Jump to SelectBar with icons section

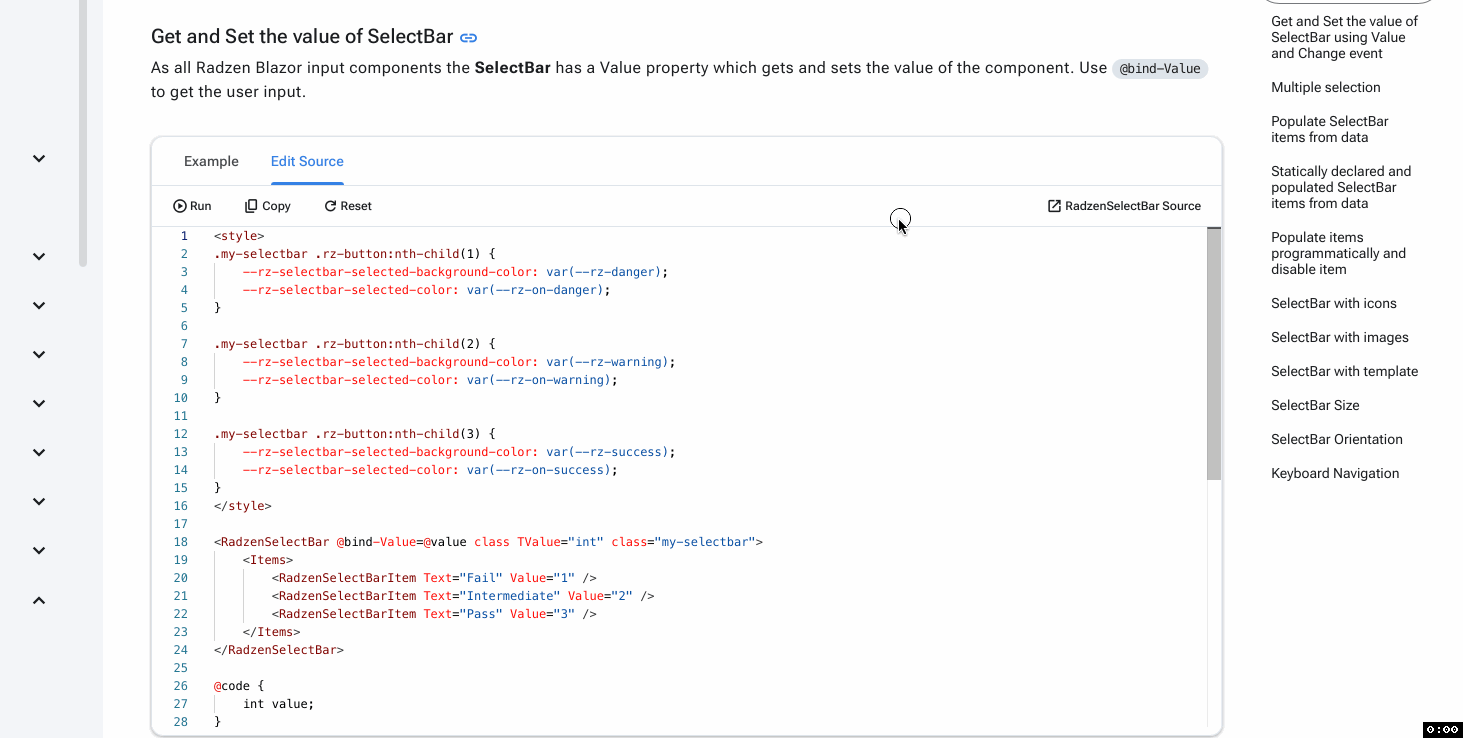1333,303
